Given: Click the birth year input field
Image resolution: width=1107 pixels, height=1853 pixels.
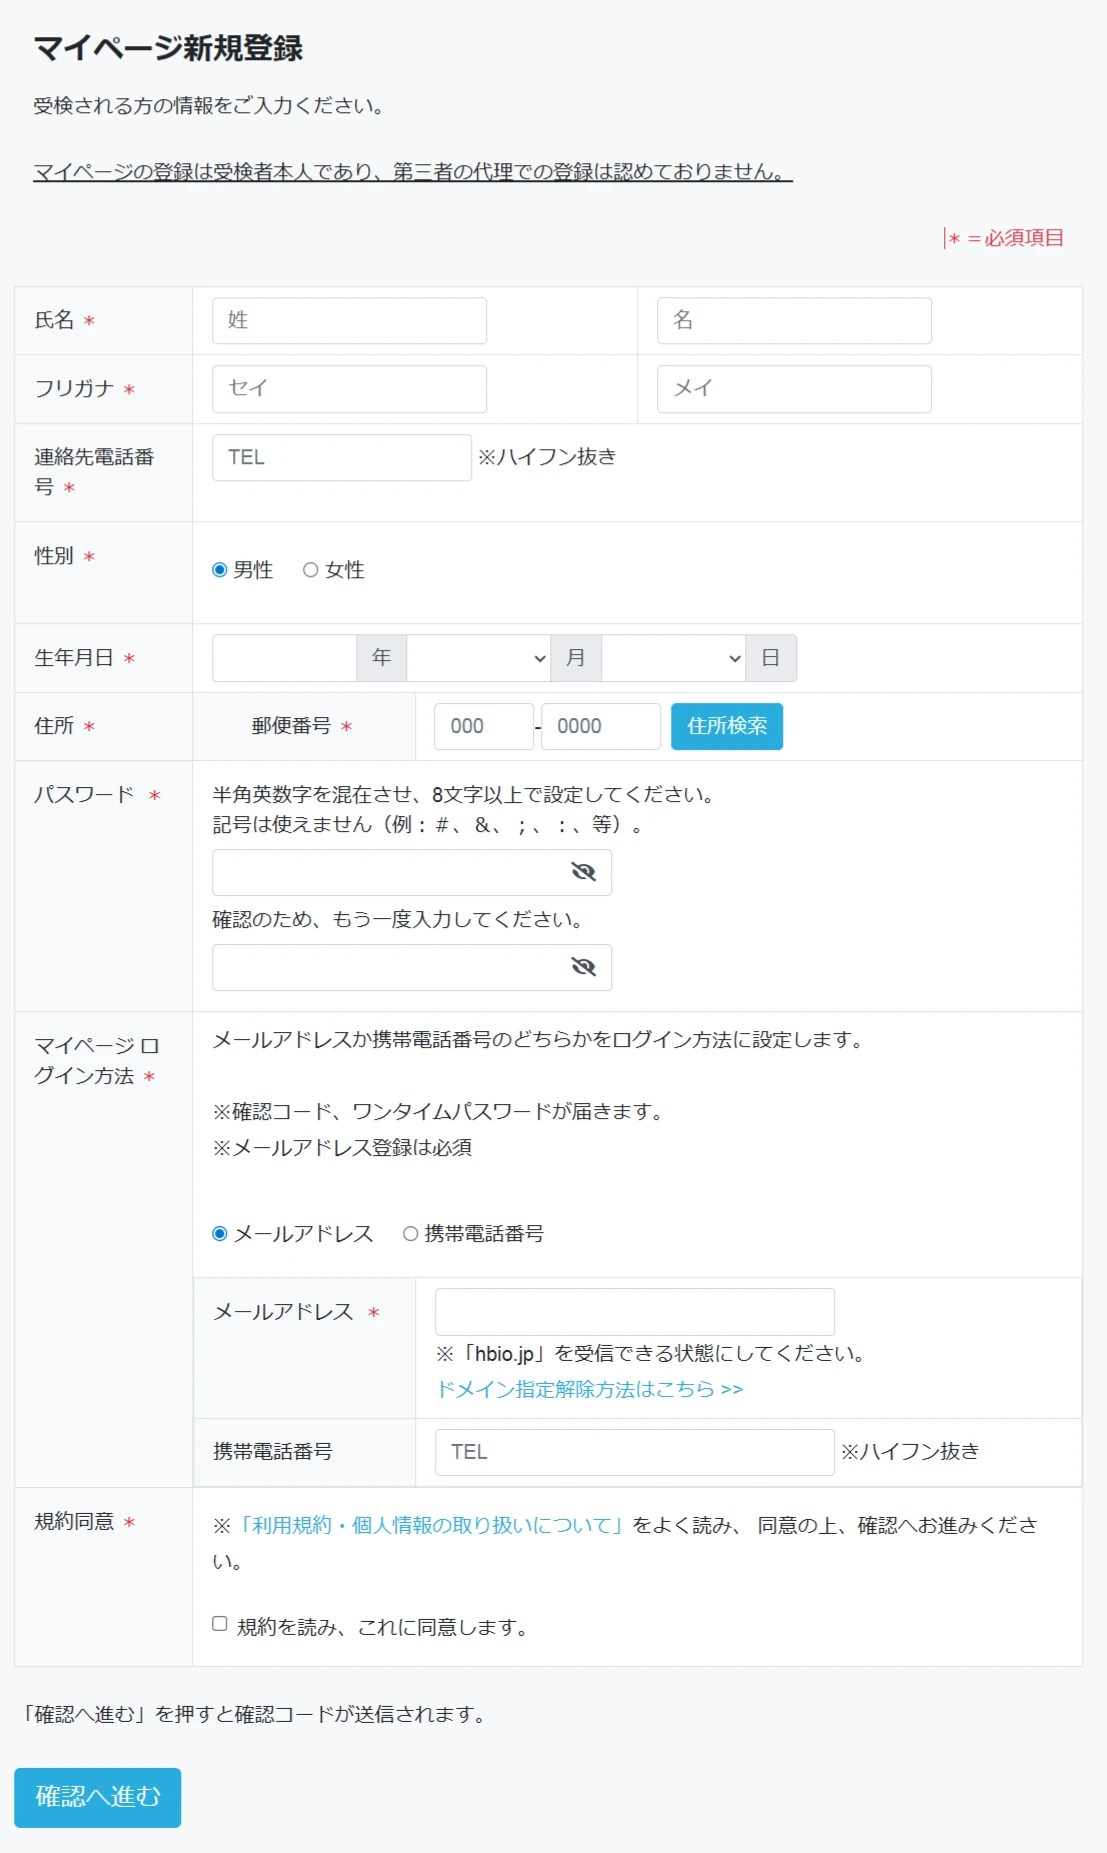Looking at the screenshot, I should pyautogui.click(x=284, y=658).
